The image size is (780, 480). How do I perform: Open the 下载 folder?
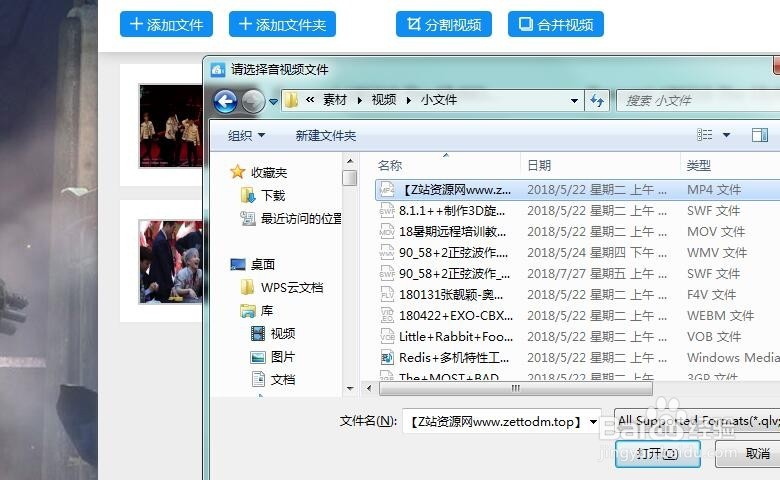(x=273, y=195)
